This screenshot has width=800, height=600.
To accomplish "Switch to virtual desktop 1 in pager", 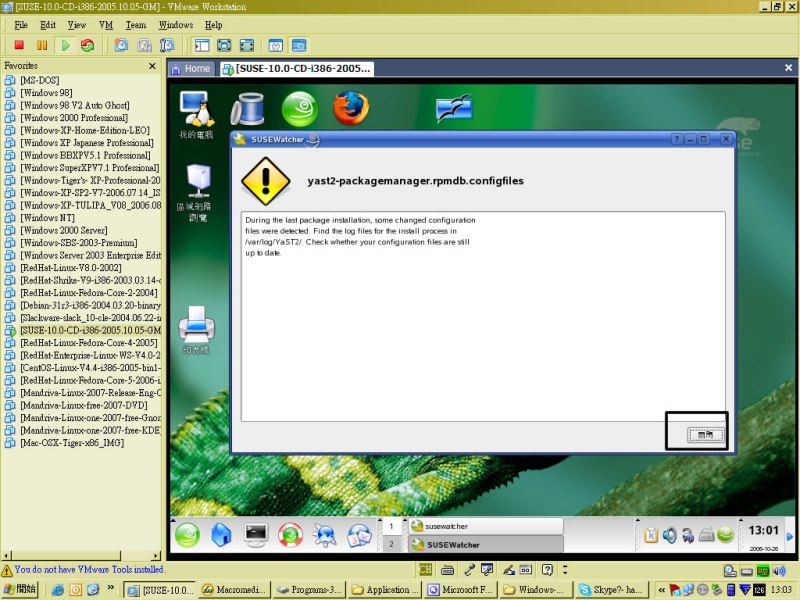I will [391, 526].
